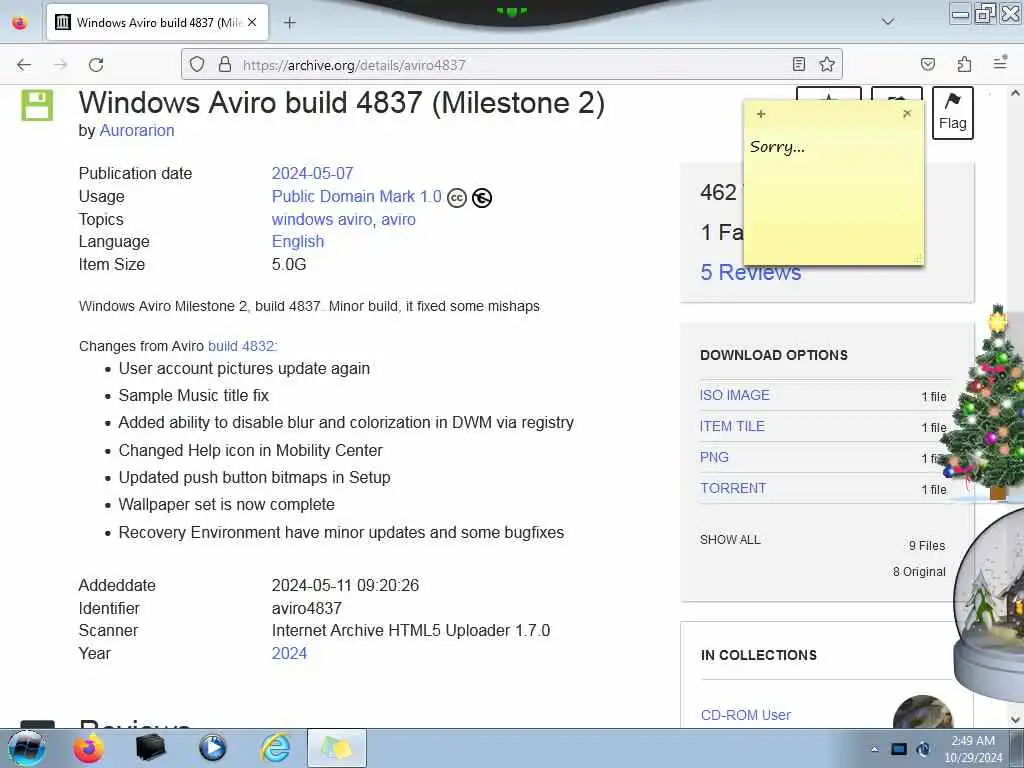The image size is (1024, 768).
Task: Open the Year 2024 link
Action: click(x=289, y=654)
